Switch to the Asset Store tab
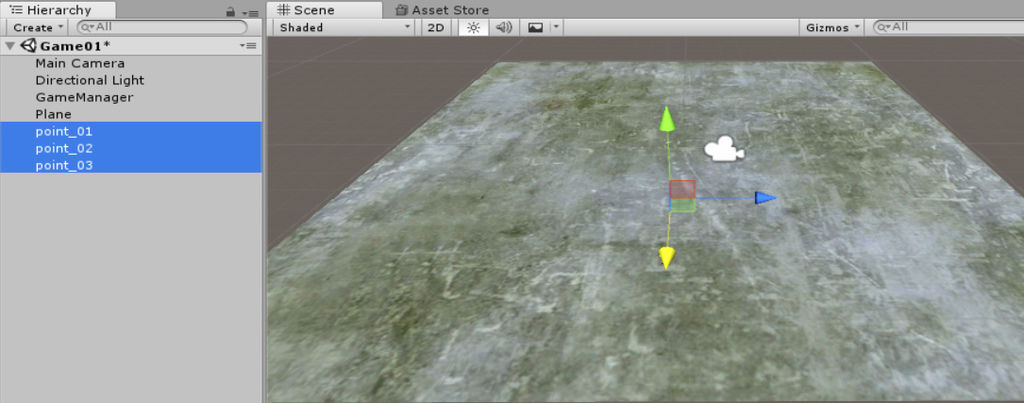The height and width of the screenshot is (403, 1024). point(442,10)
